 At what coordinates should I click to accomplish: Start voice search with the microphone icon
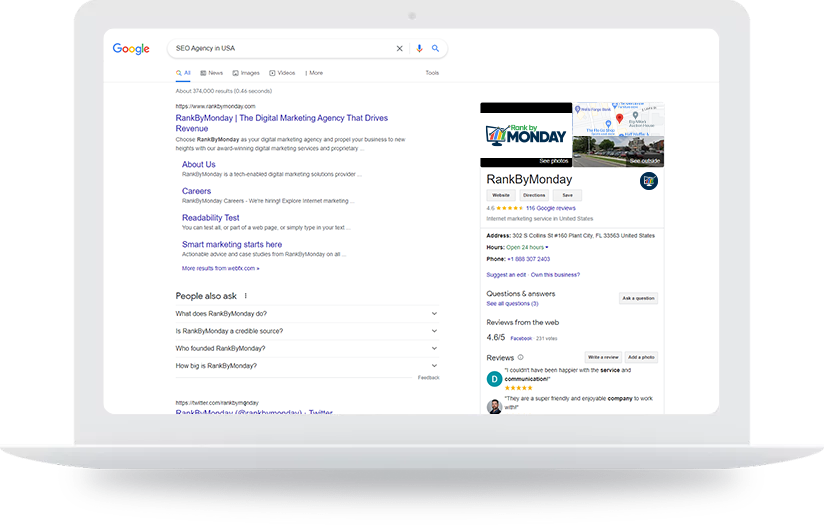click(x=419, y=48)
